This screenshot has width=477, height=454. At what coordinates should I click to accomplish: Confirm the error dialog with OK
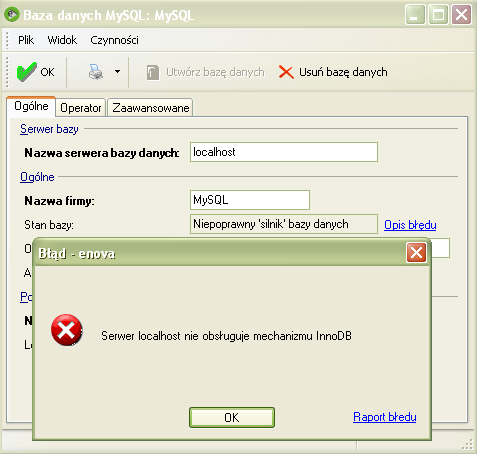point(232,417)
